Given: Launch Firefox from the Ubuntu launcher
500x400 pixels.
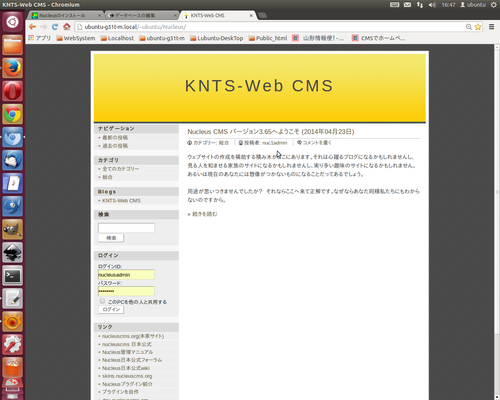Looking at the screenshot, I should point(12,68).
